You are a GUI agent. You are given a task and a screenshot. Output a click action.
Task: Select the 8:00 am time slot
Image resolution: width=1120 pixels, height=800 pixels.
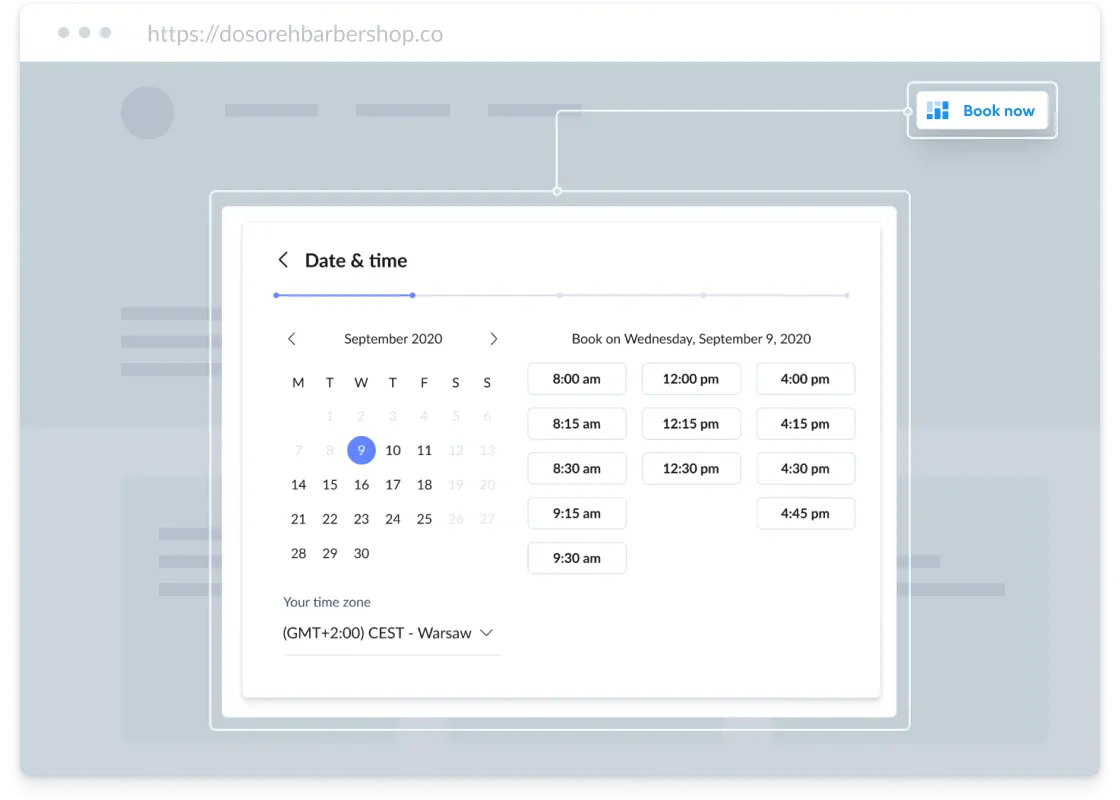[x=576, y=379]
